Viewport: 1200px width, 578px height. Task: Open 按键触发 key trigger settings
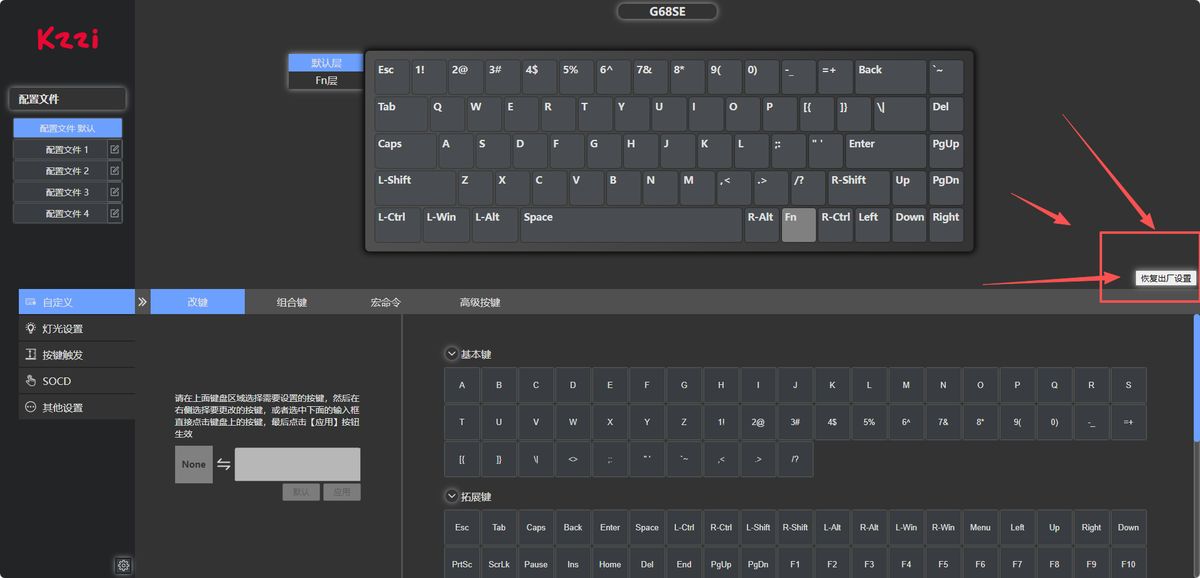[x=76, y=354]
